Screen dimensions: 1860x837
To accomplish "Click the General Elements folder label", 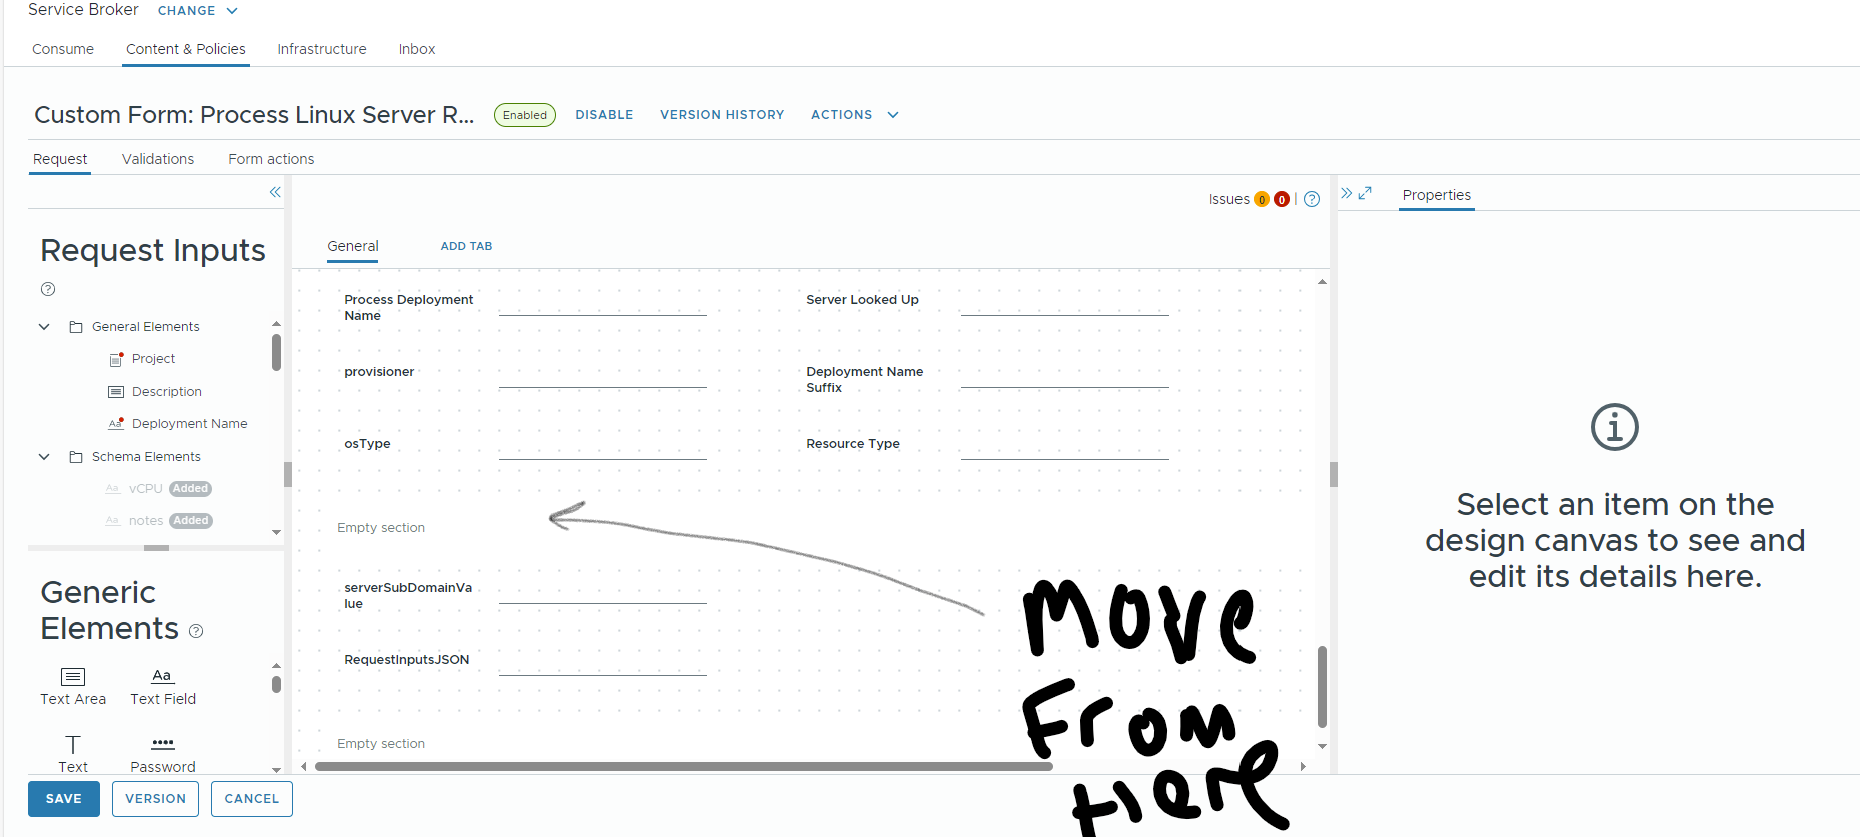I will tap(146, 327).
